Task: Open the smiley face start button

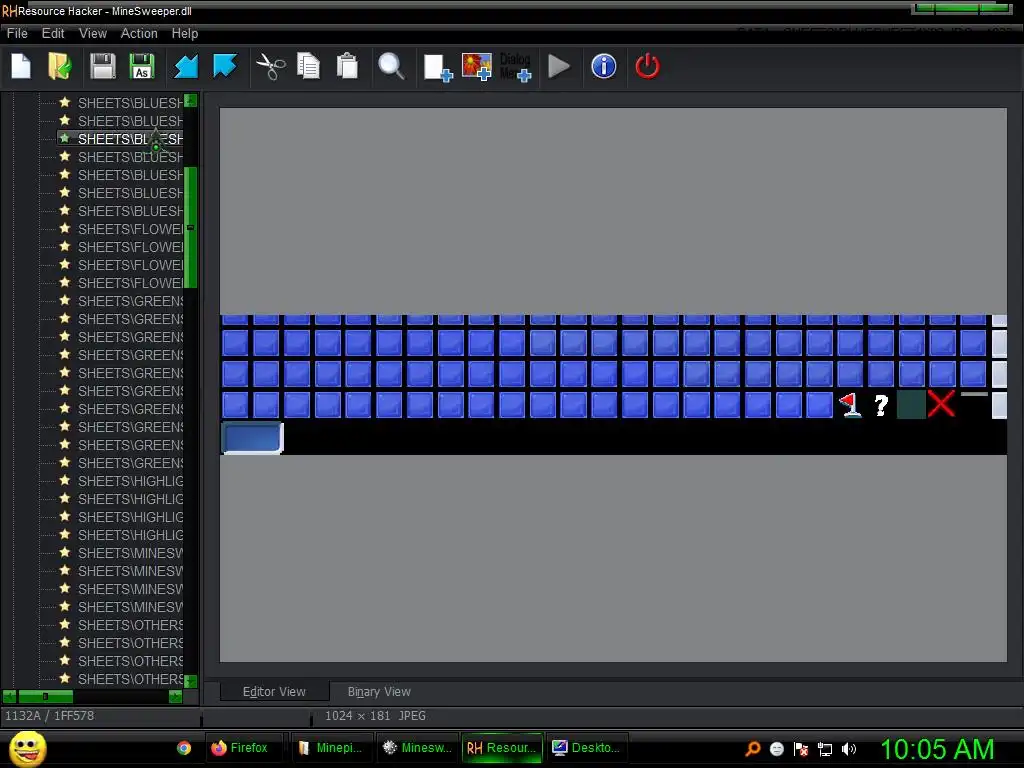Action: tap(27, 748)
